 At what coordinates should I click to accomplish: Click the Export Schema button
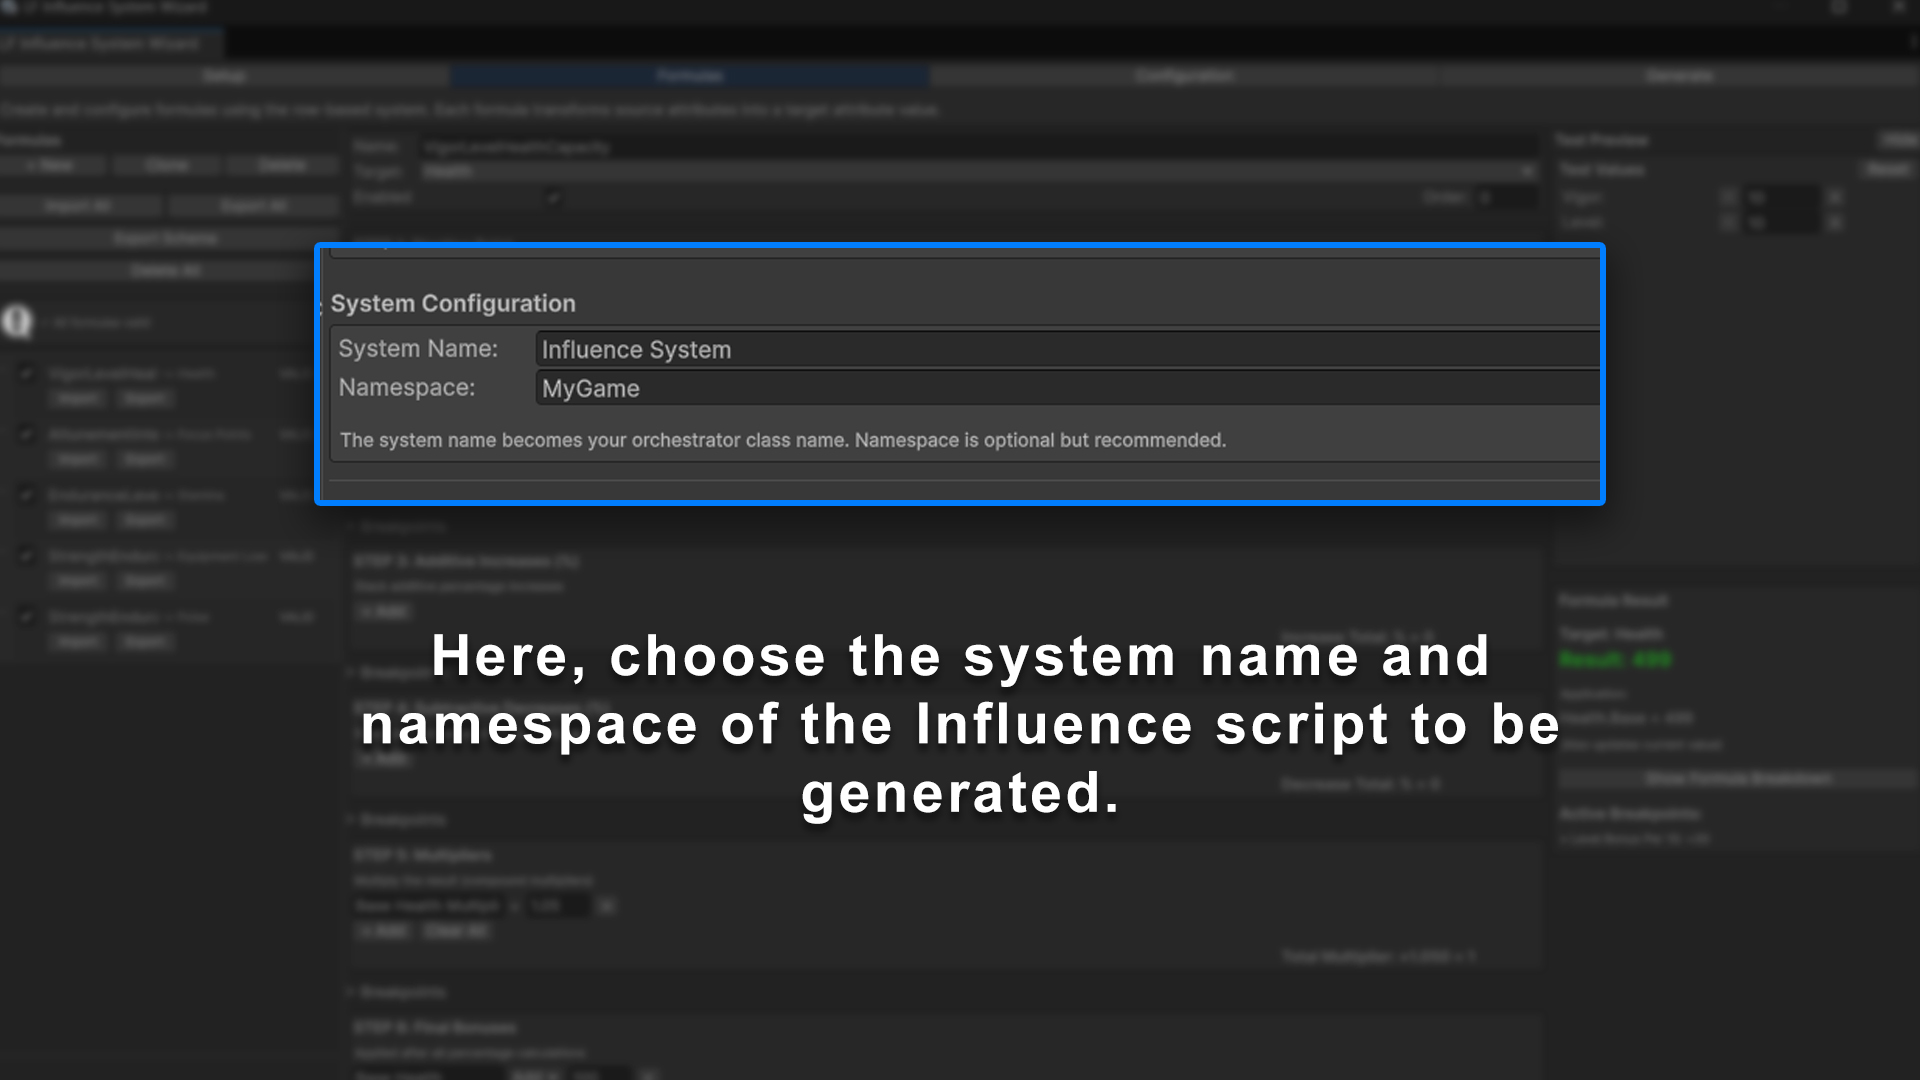pyautogui.click(x=167, y=238)
